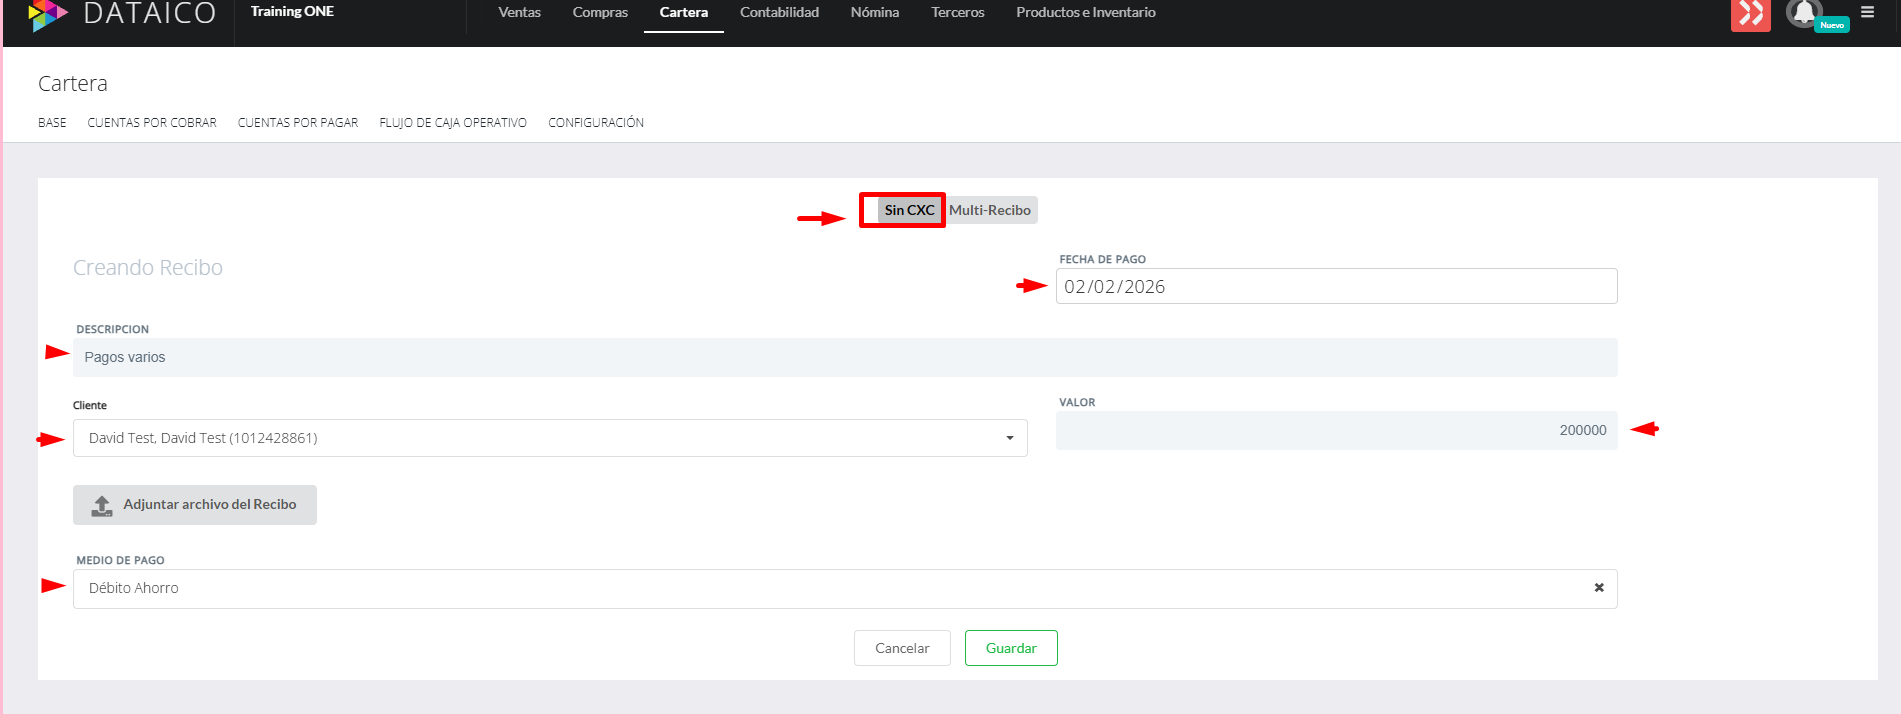Click the Descripcion text field
Viewport: 1901px width, 714px height.
click(844, 357)
